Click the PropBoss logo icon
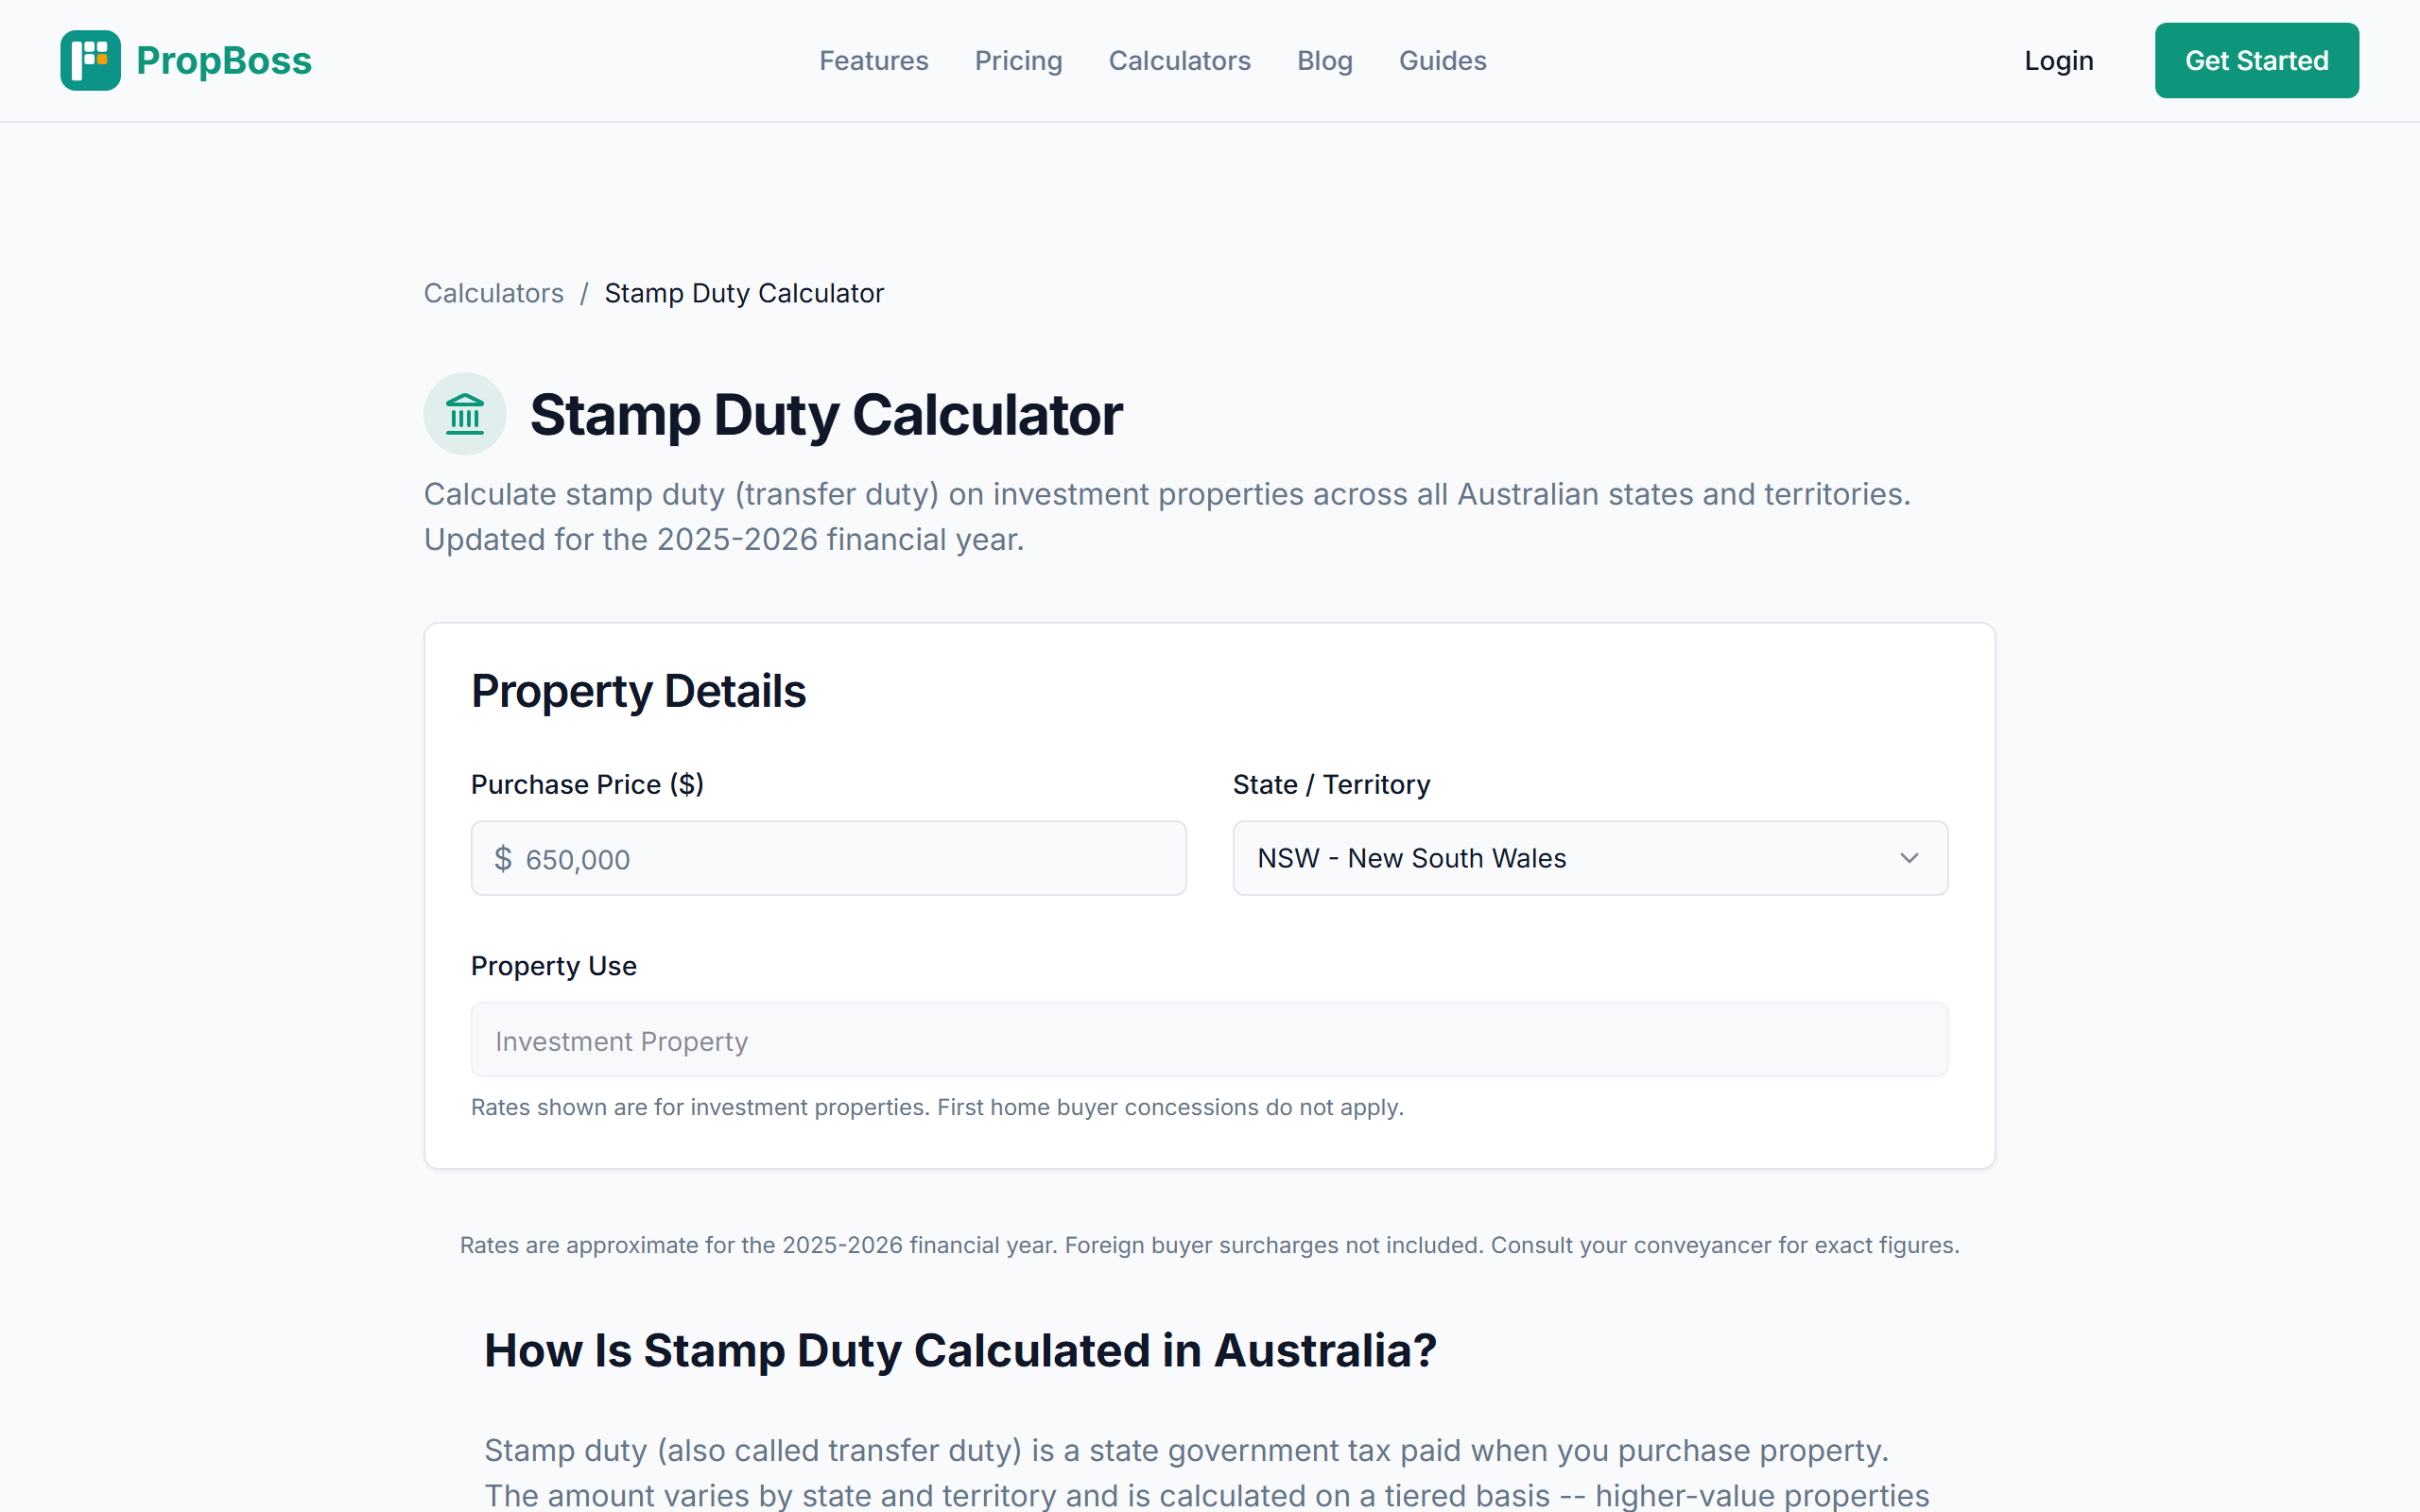Screen dimensions: 2420x1512 90,60
